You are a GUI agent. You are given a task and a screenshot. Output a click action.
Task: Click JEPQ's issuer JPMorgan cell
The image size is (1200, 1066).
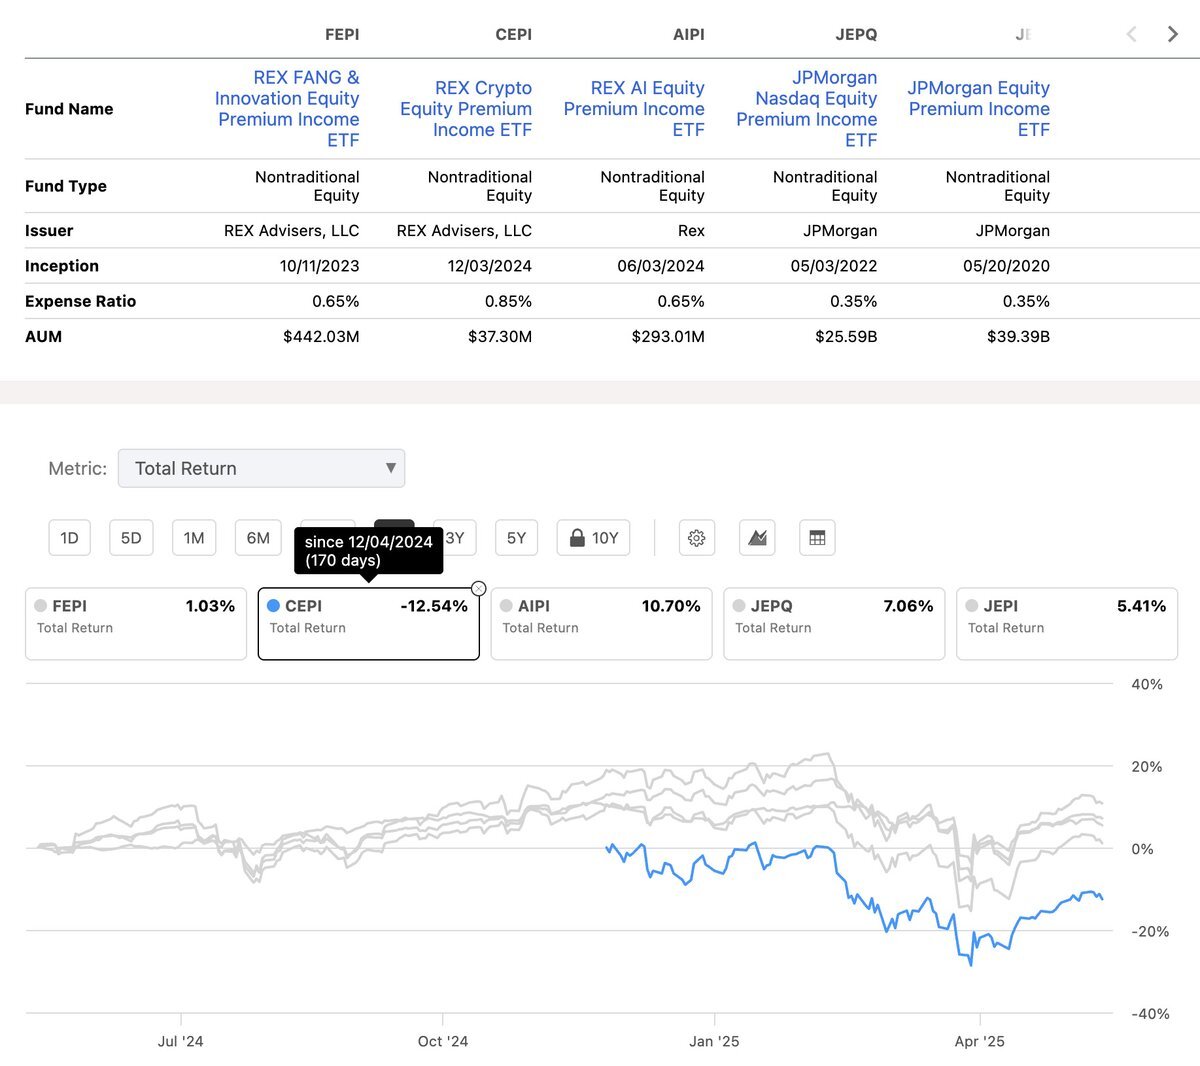(x=840, y=231)
